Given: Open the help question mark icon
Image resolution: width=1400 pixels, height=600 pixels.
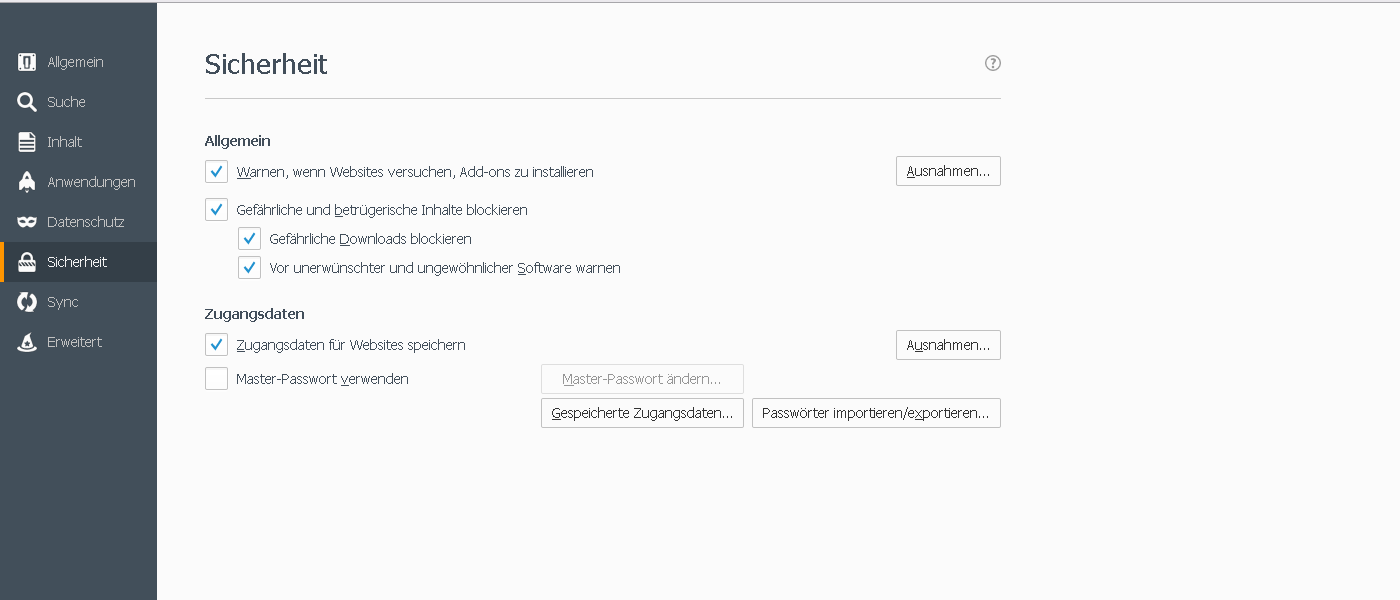Looking at the screenshot, I should point(993,63).
